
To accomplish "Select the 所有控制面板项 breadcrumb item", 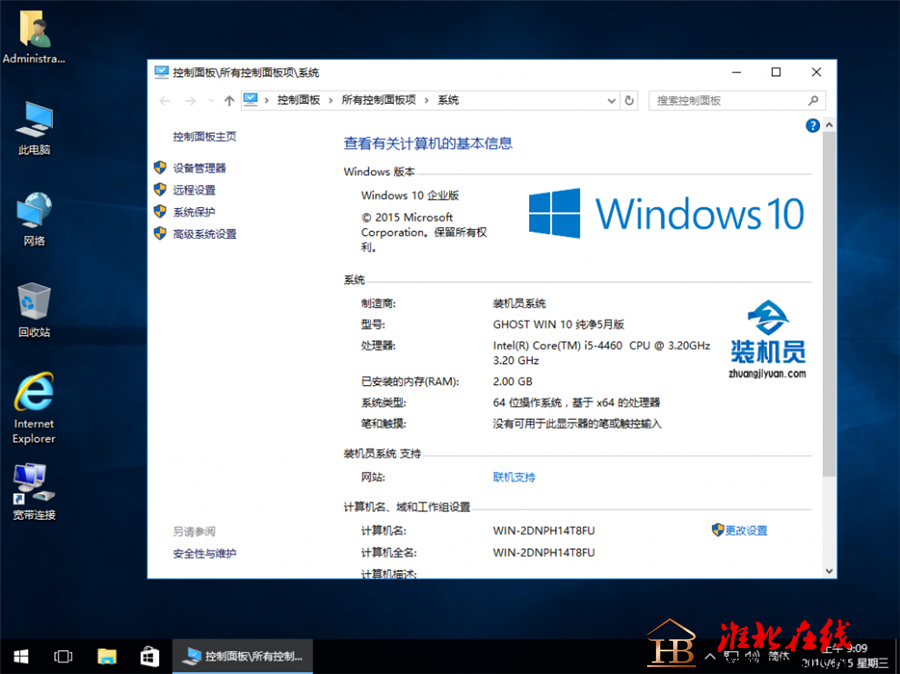I will 378,100.
